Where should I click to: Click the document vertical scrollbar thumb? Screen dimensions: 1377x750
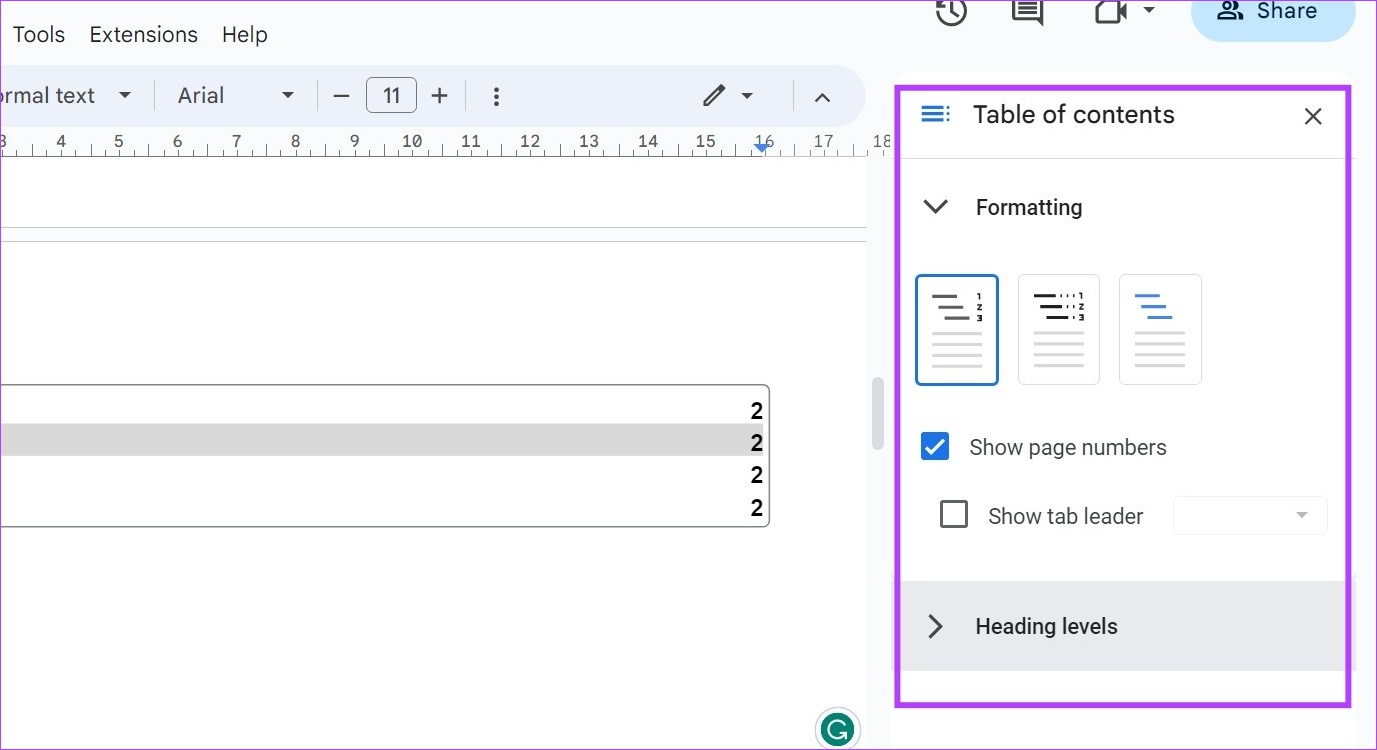(878, 413)
